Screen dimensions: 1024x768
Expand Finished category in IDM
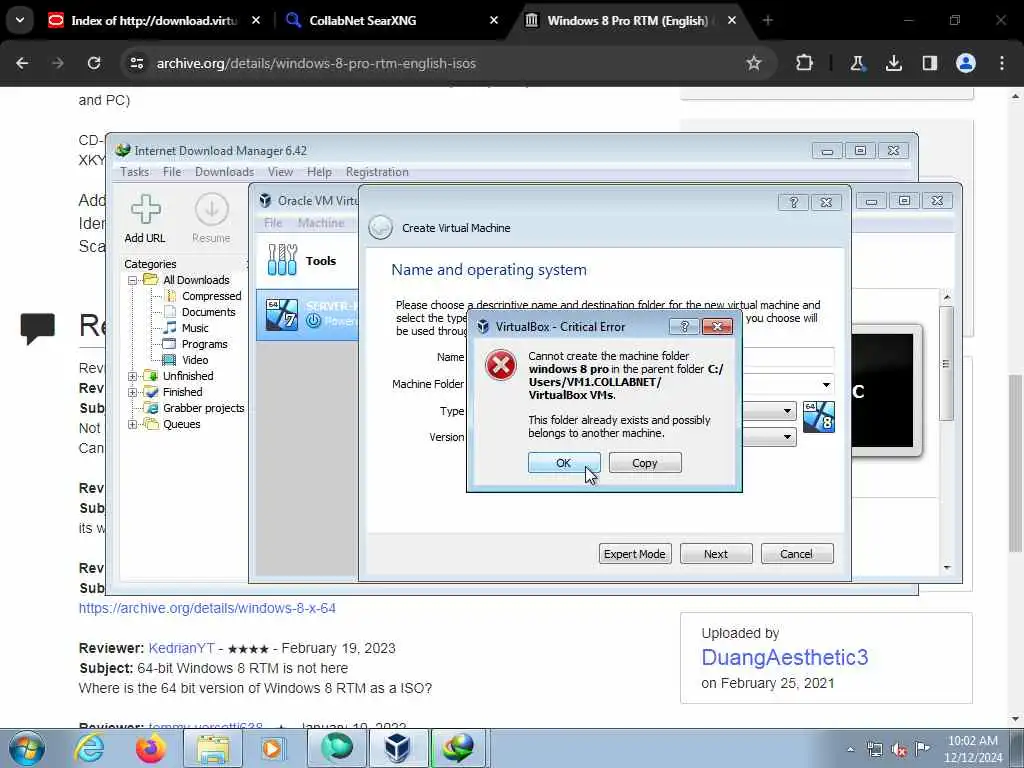tap(133, 392)
